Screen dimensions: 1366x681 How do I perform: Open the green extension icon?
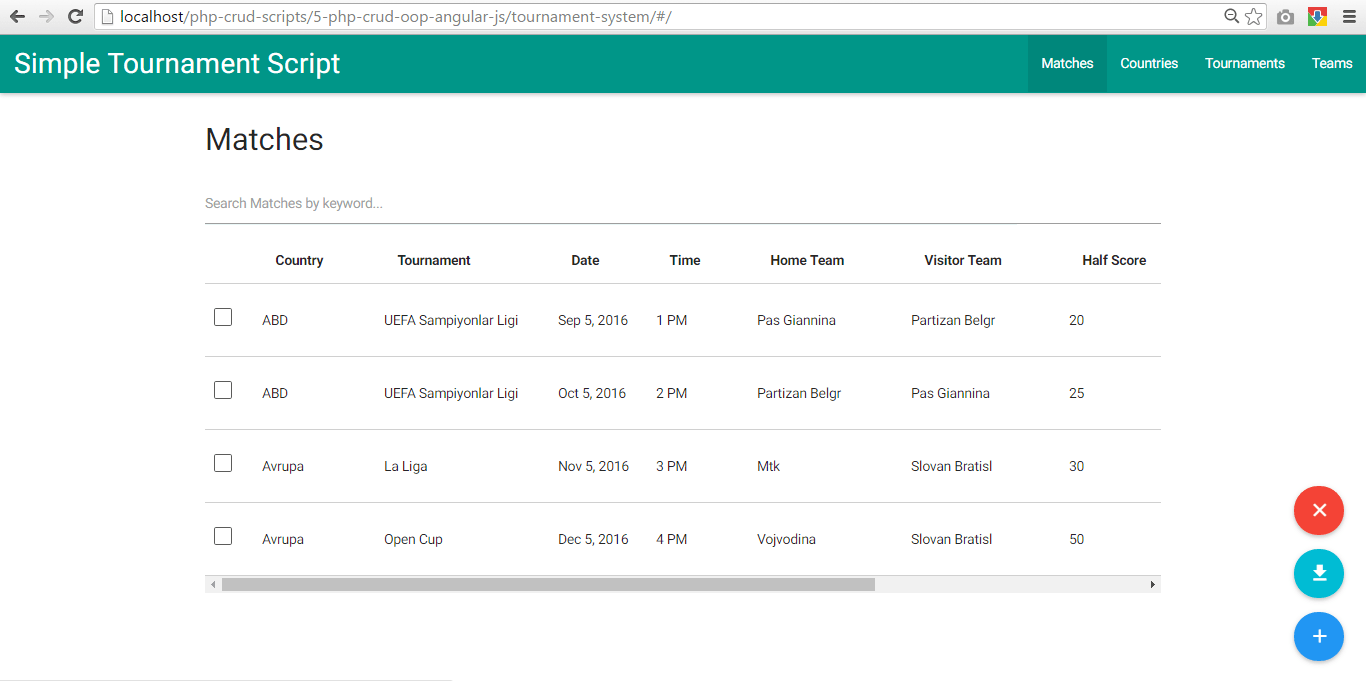click(x=1316, y=16)
